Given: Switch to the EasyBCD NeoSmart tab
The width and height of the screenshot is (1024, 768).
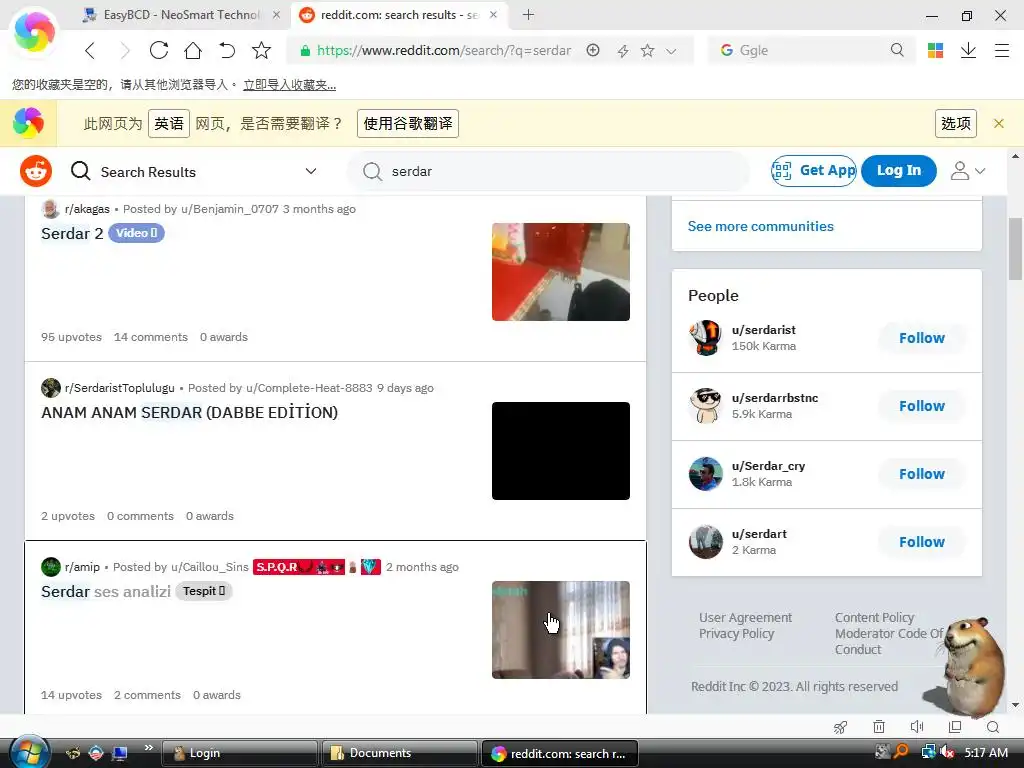Looking at the screenshot, I should click(182, 14).
